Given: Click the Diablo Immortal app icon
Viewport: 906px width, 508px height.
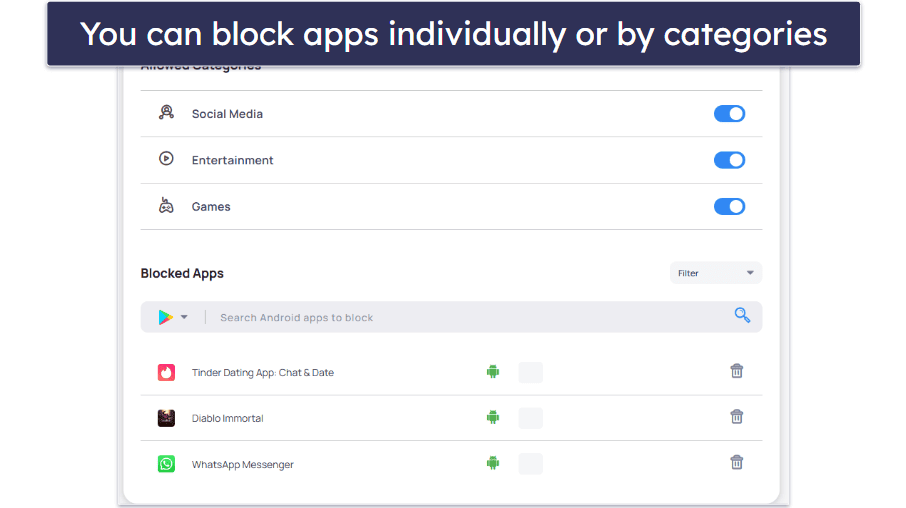Looking at the screenshot, I should [166, 418].
